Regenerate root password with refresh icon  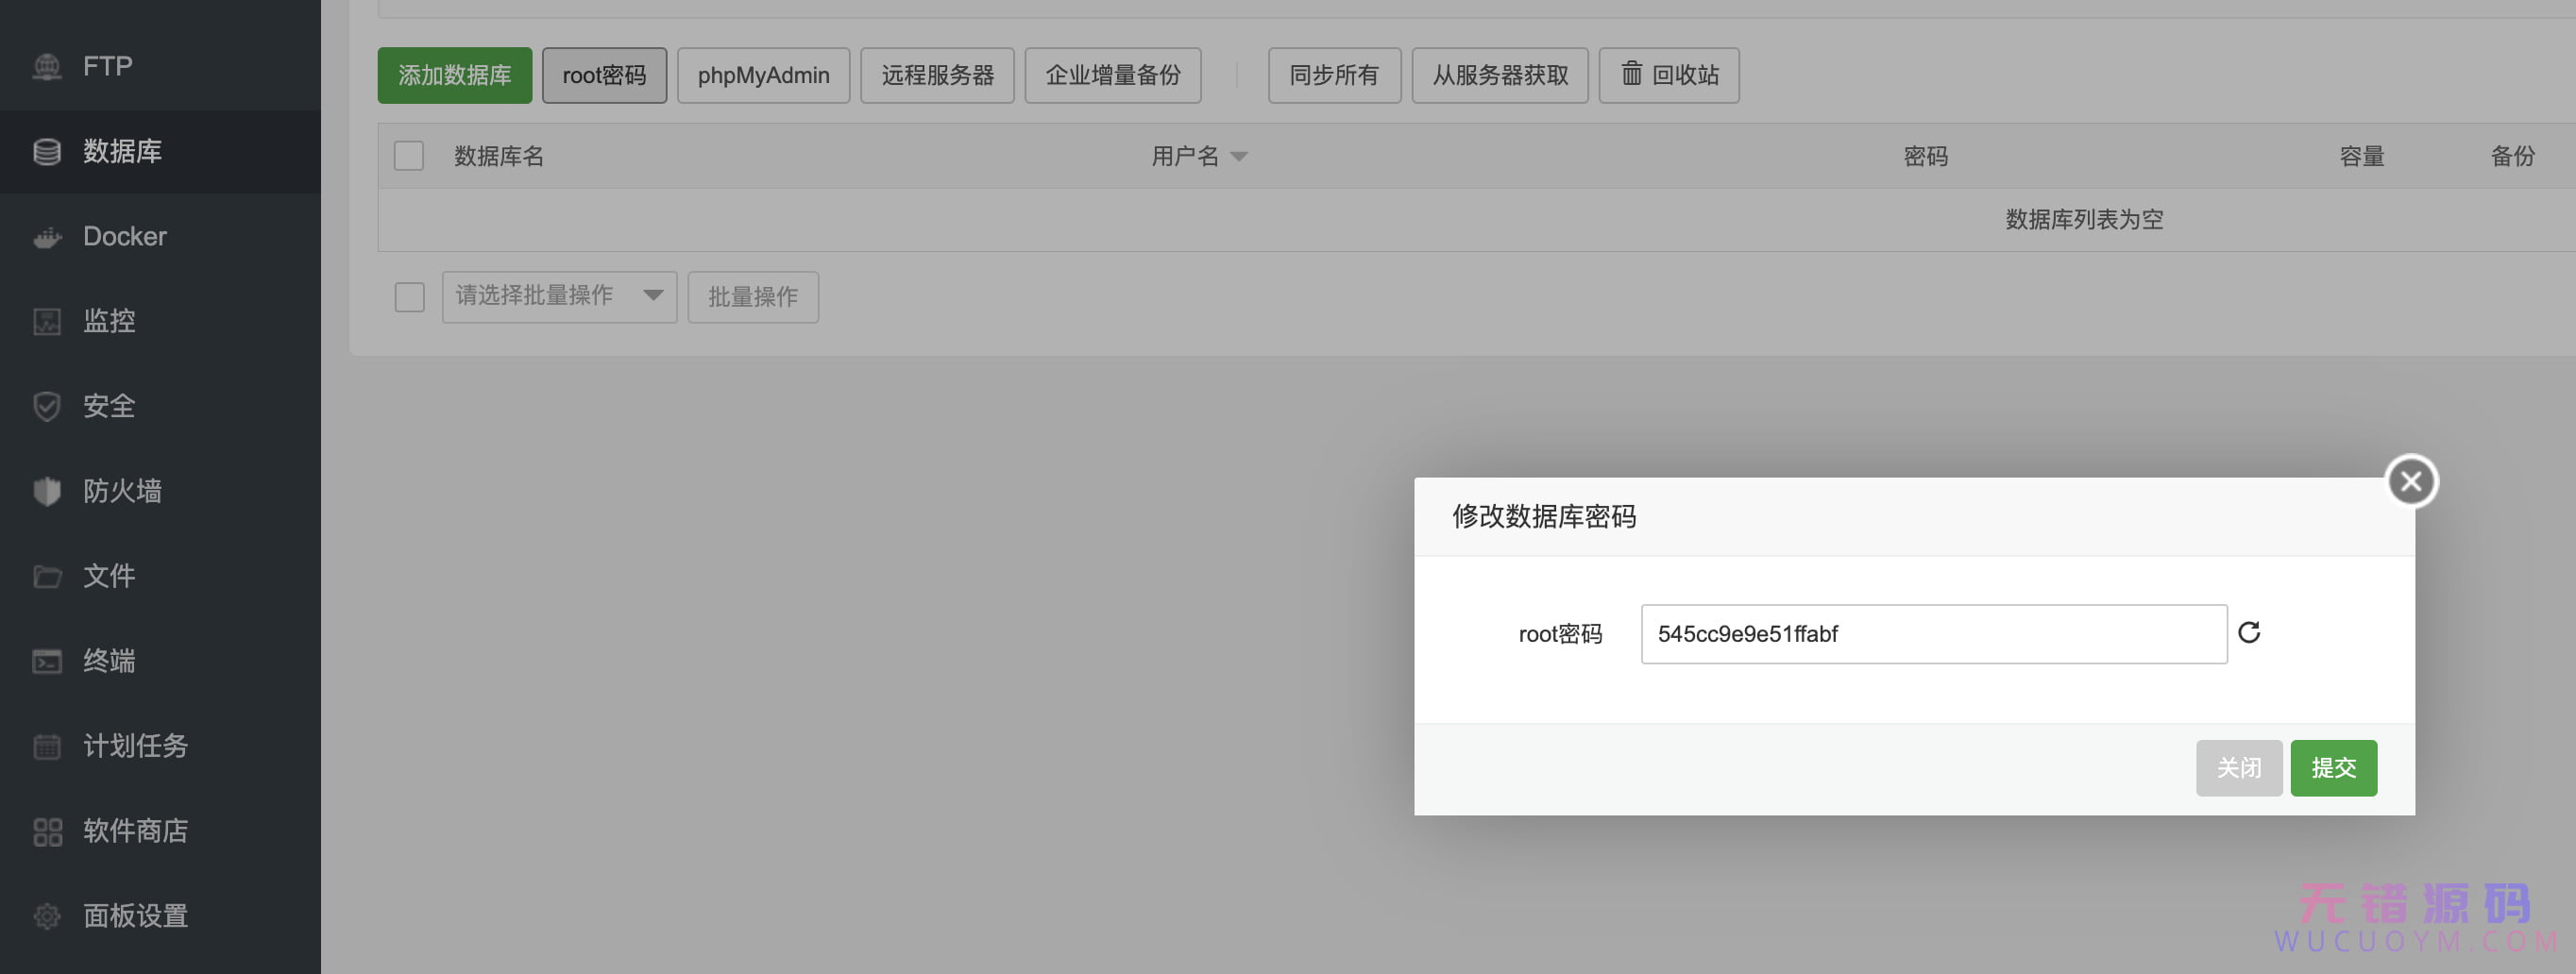click(2249, 633)
